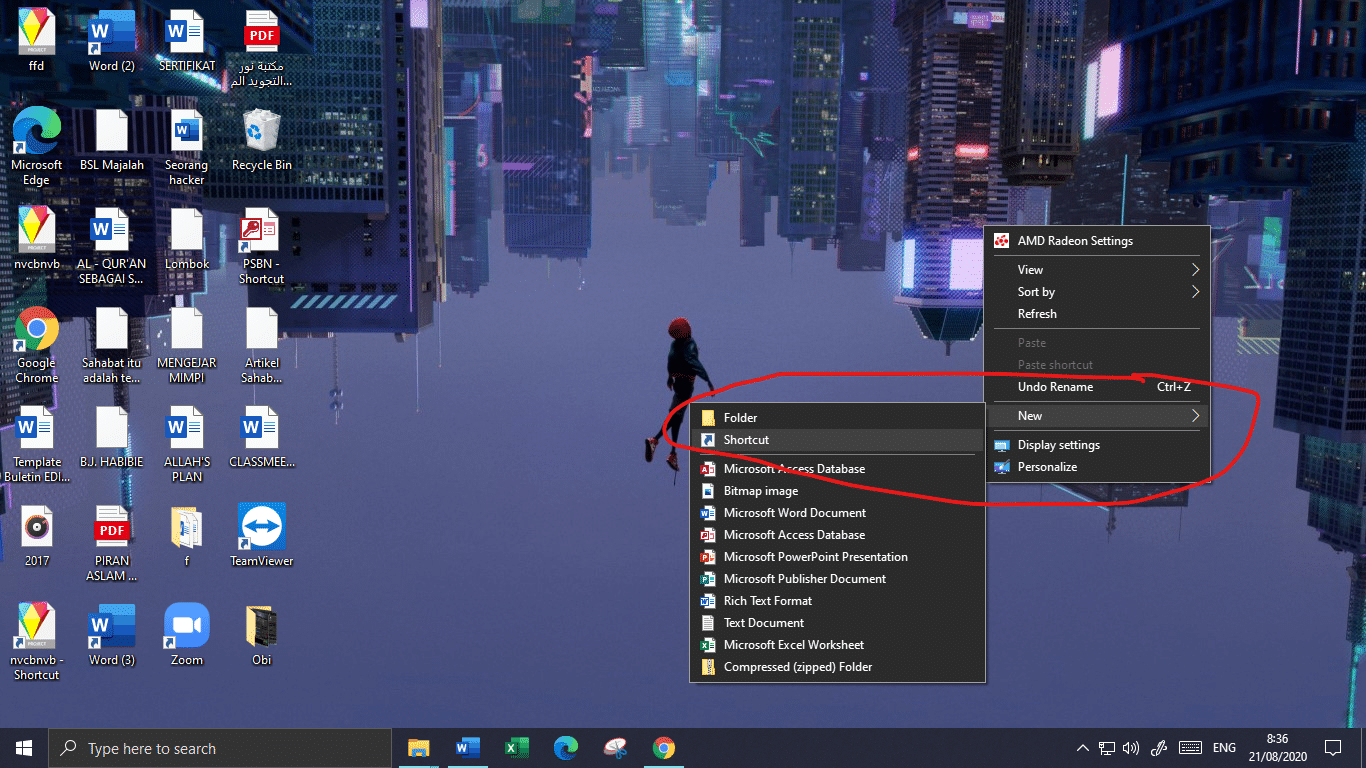The height and width of the screenshot is (768, 1366).
Task: Create a new Folder from the submenu
Action: point(838,418)
